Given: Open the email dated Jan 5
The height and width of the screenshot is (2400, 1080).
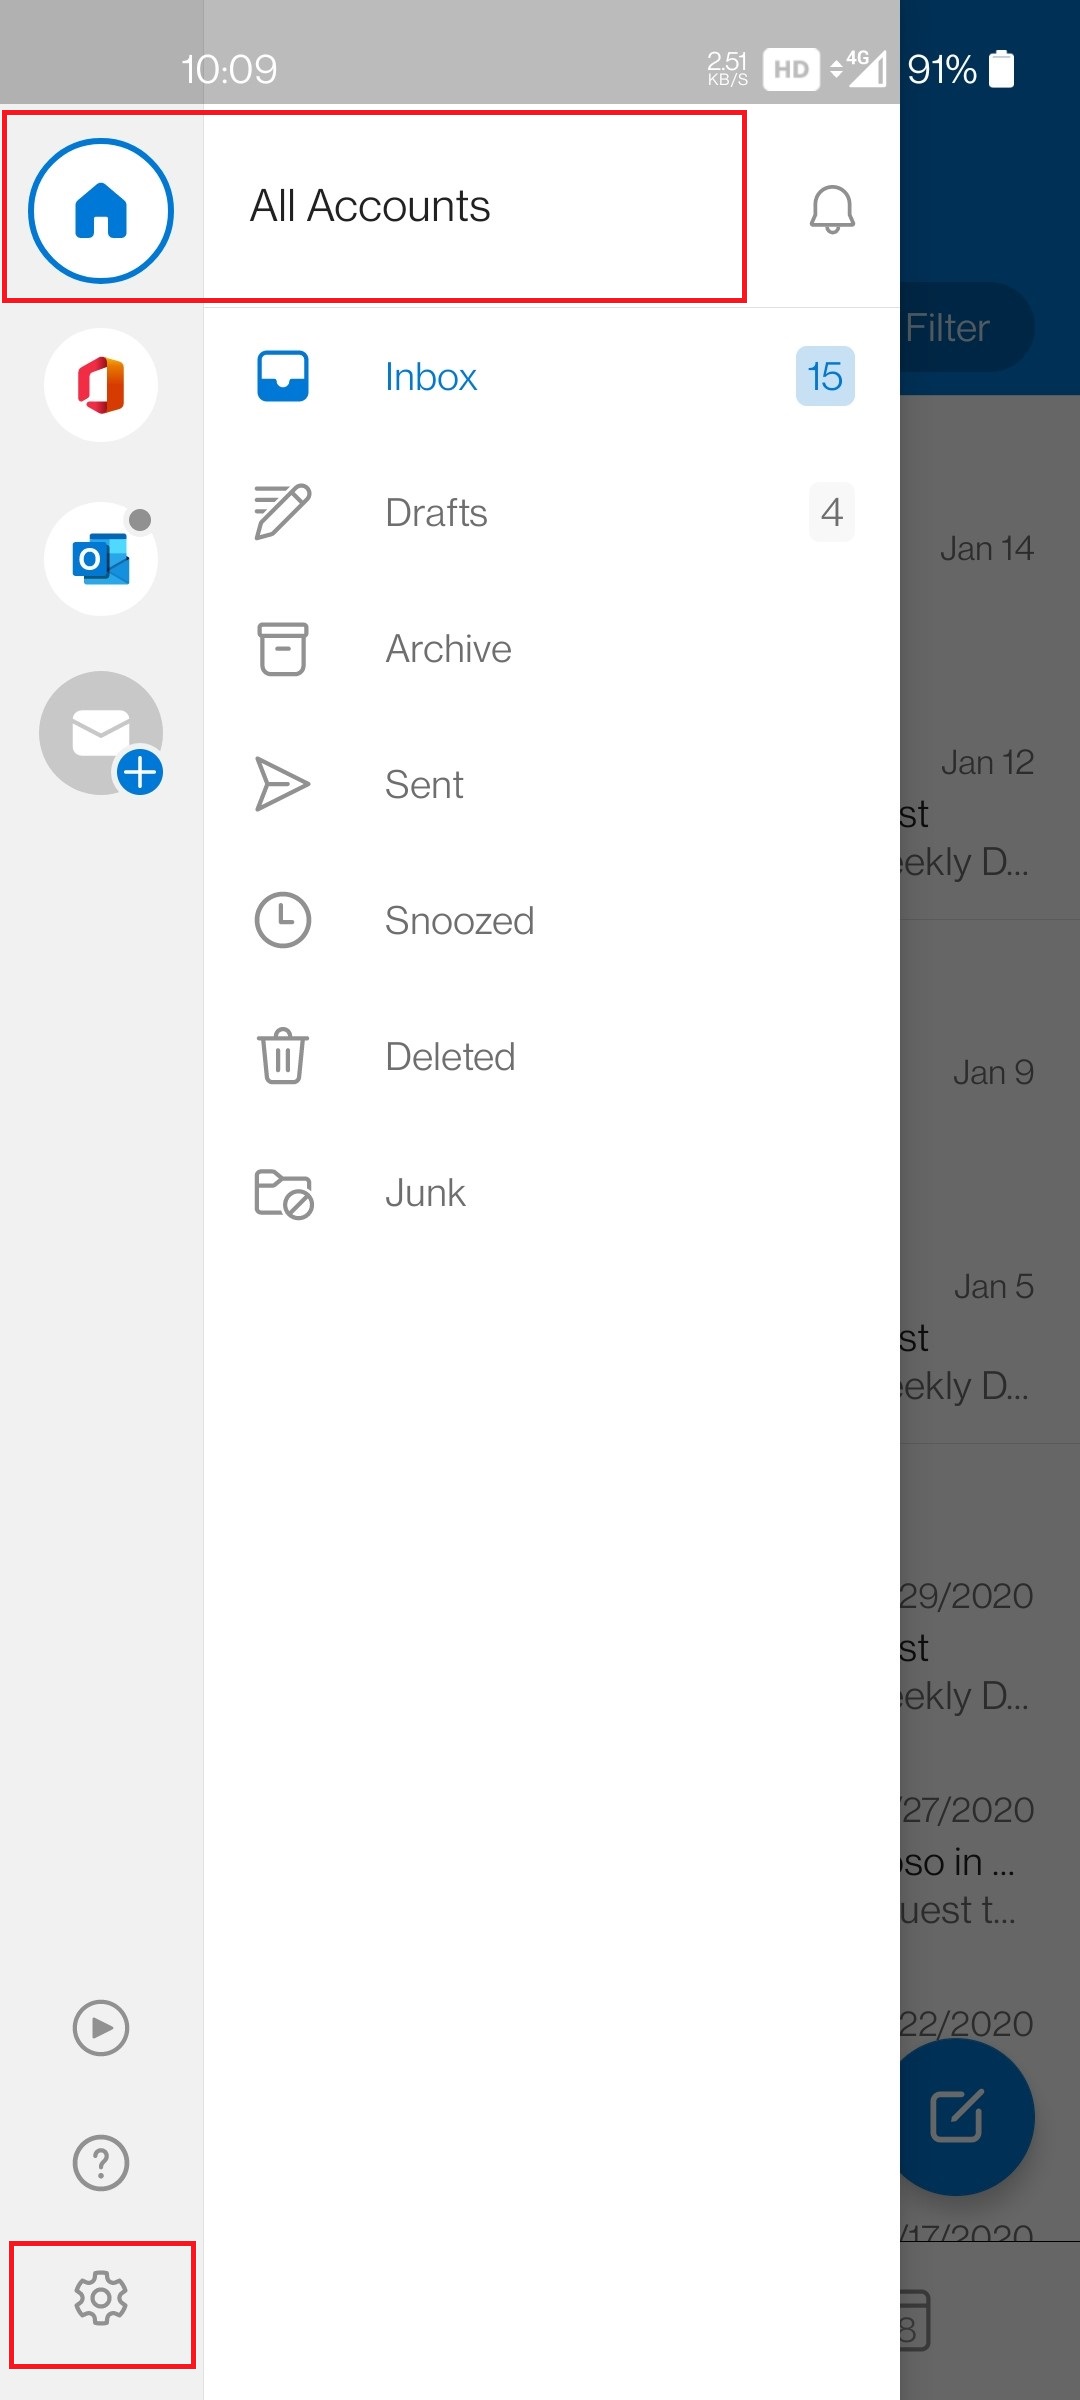Looking at the screenshot, I should tap(990, 1336).
